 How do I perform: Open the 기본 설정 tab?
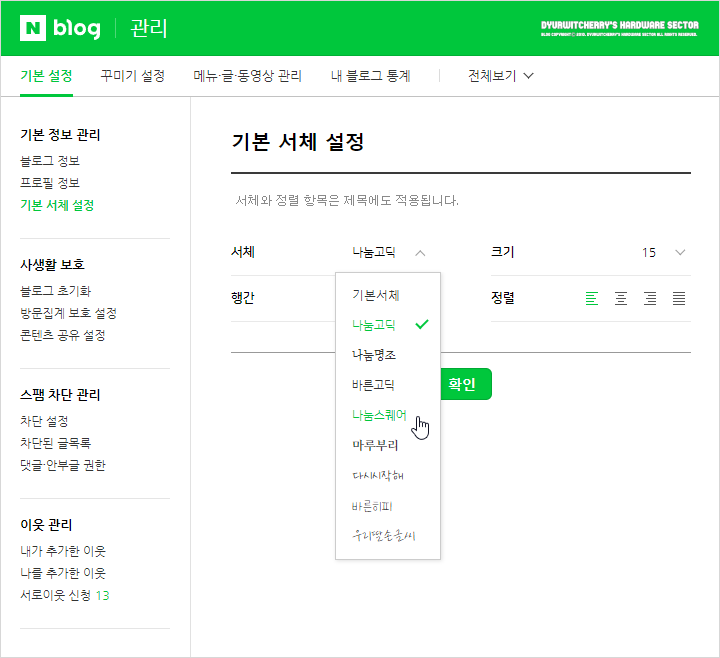46,76
